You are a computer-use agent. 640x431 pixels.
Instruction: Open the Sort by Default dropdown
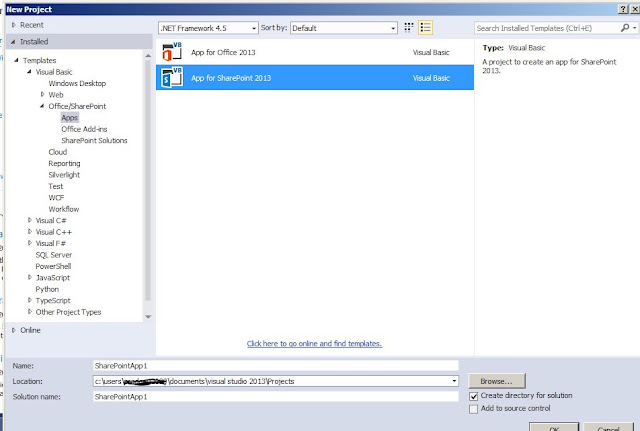point(344,28)
